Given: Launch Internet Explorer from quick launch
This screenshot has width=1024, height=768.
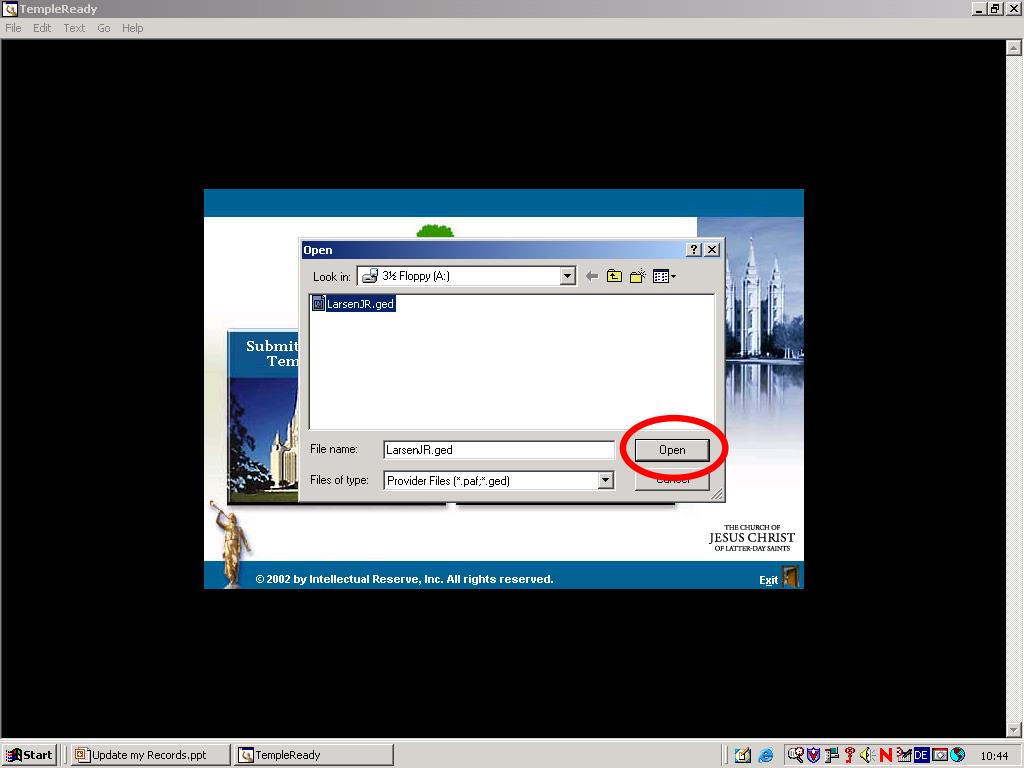Looking at the screenshot, I should (x=765, y=756).
